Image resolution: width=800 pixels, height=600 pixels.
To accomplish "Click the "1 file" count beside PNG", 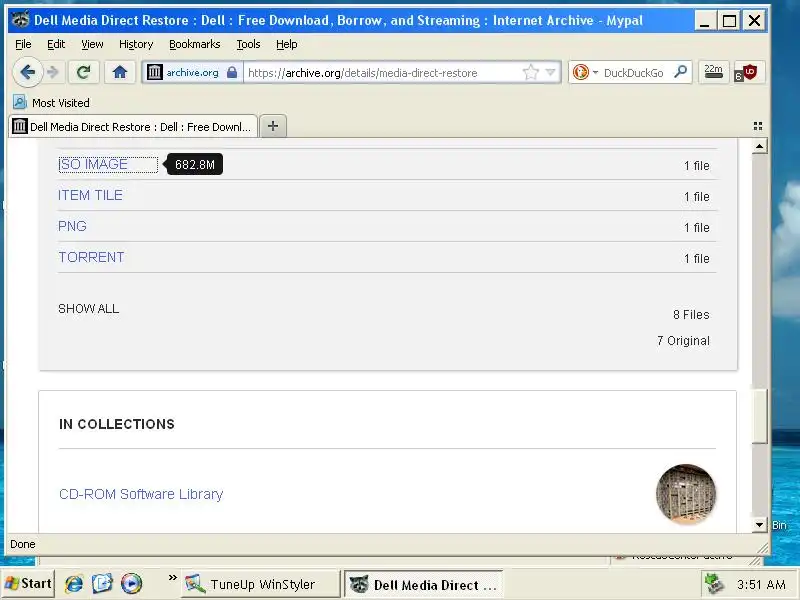I will click(x=697, y=228).
